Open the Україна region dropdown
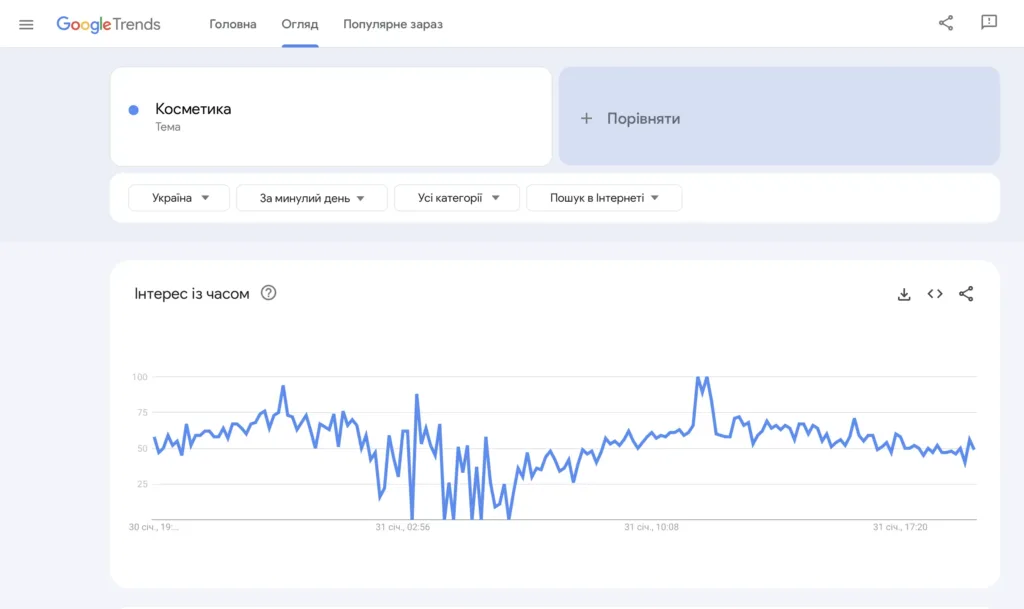The width and height of the screenshot is (1024, 609). [178, 197]
